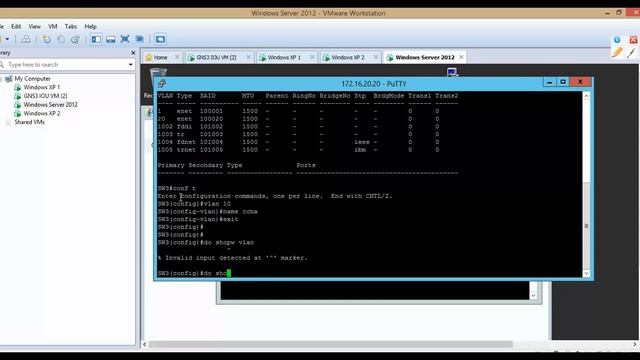Click the PuTTY icon in the title bar

coord(162,84)
